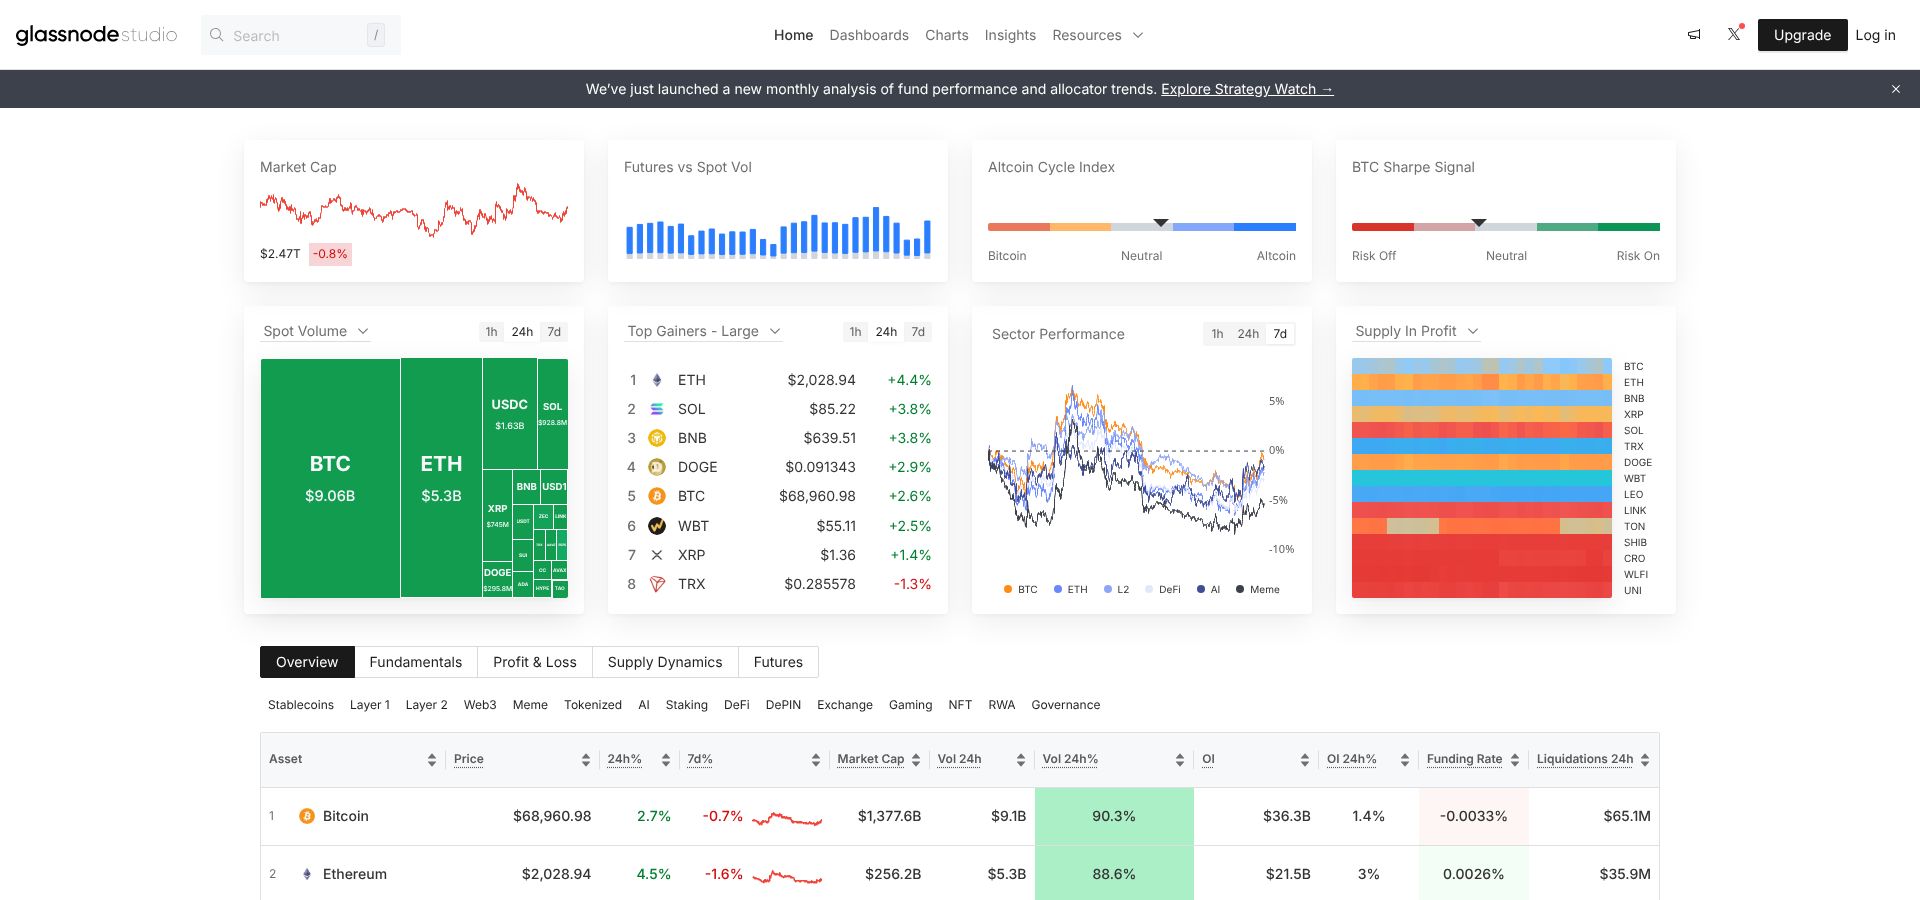Switch Spot Volume to 1h timeframe

point(491,332)
